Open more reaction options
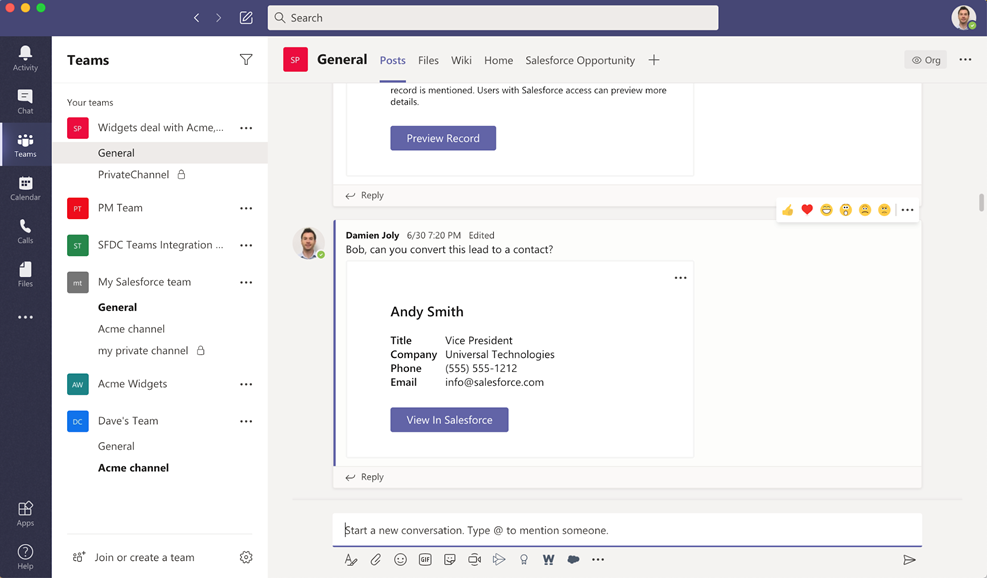 click(x=906, y=210)
